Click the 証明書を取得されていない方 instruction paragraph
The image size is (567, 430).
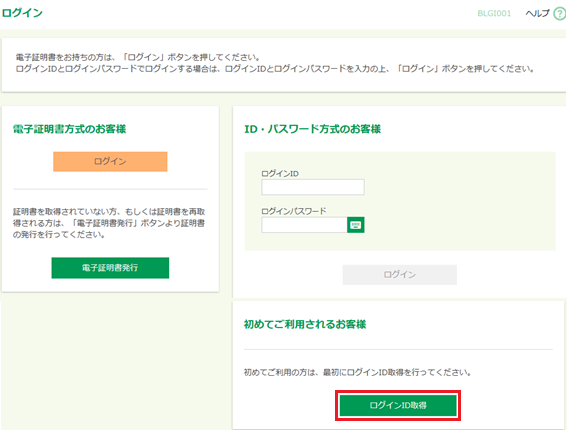109,223
